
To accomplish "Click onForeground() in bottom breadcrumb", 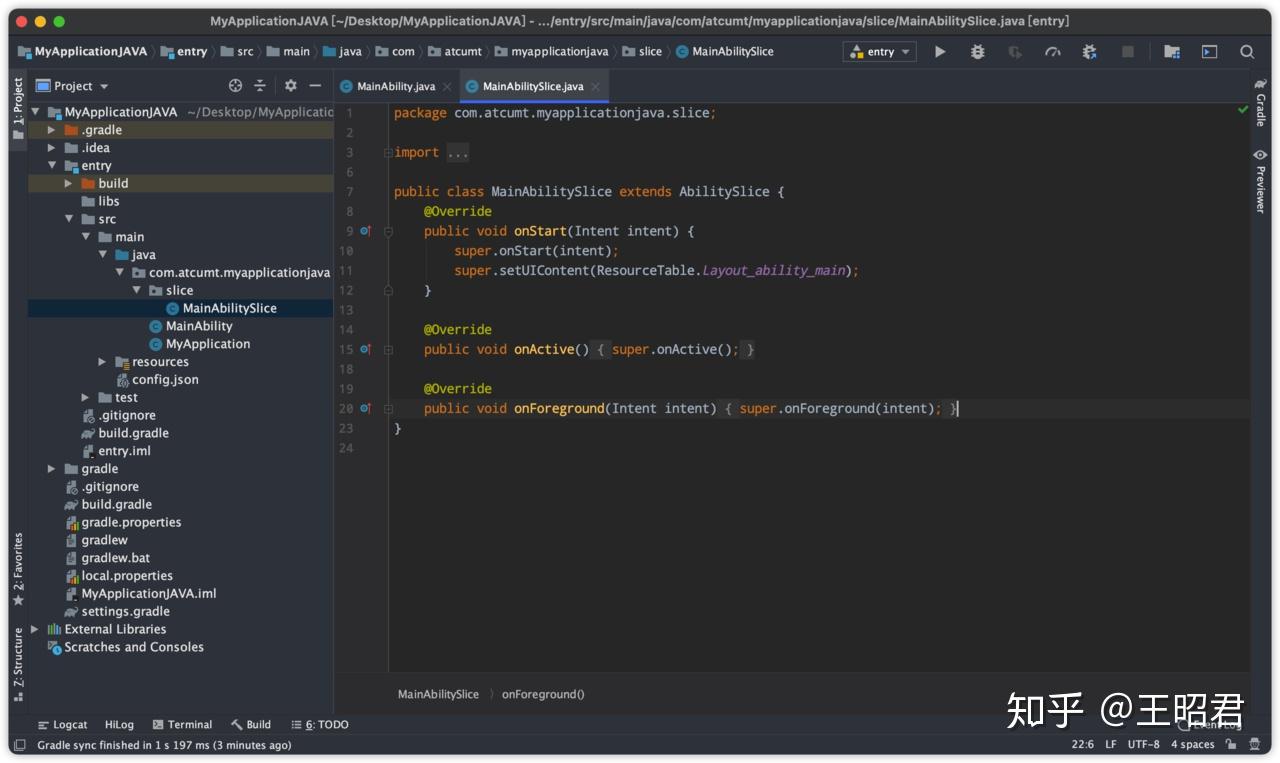I will pyautogui.click(x=543, y=694).
